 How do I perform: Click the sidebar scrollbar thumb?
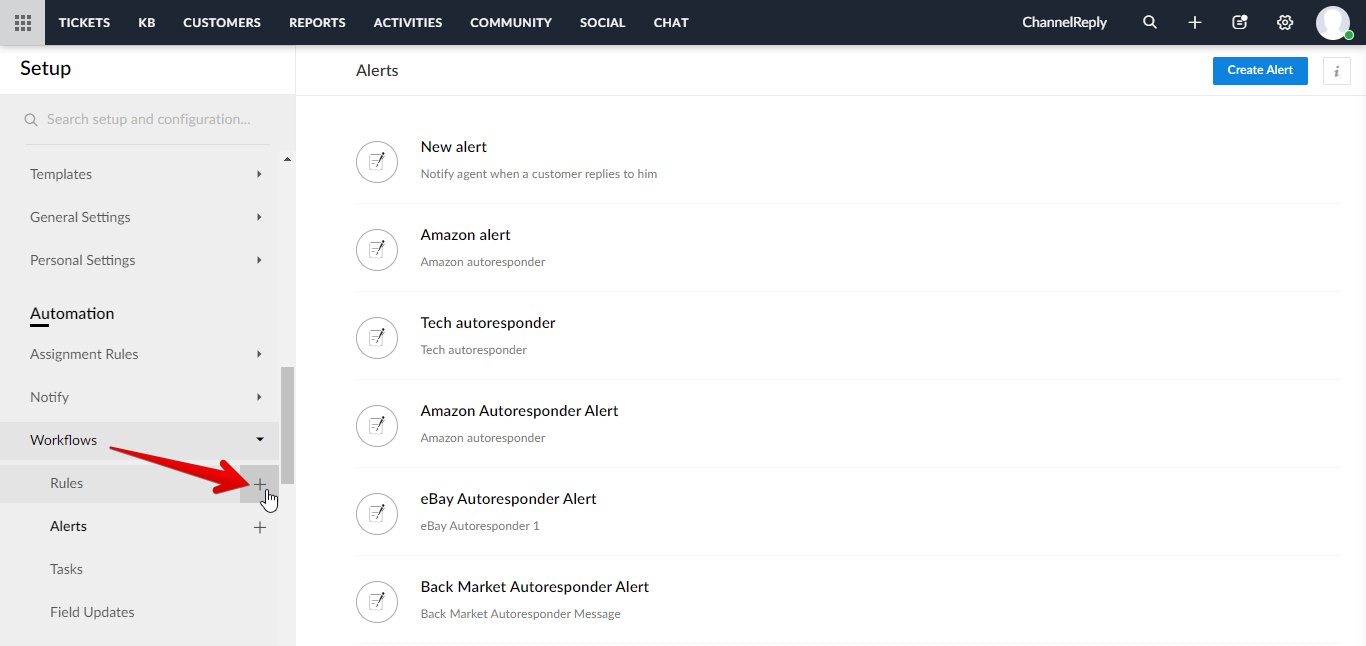tap(288, 426)
